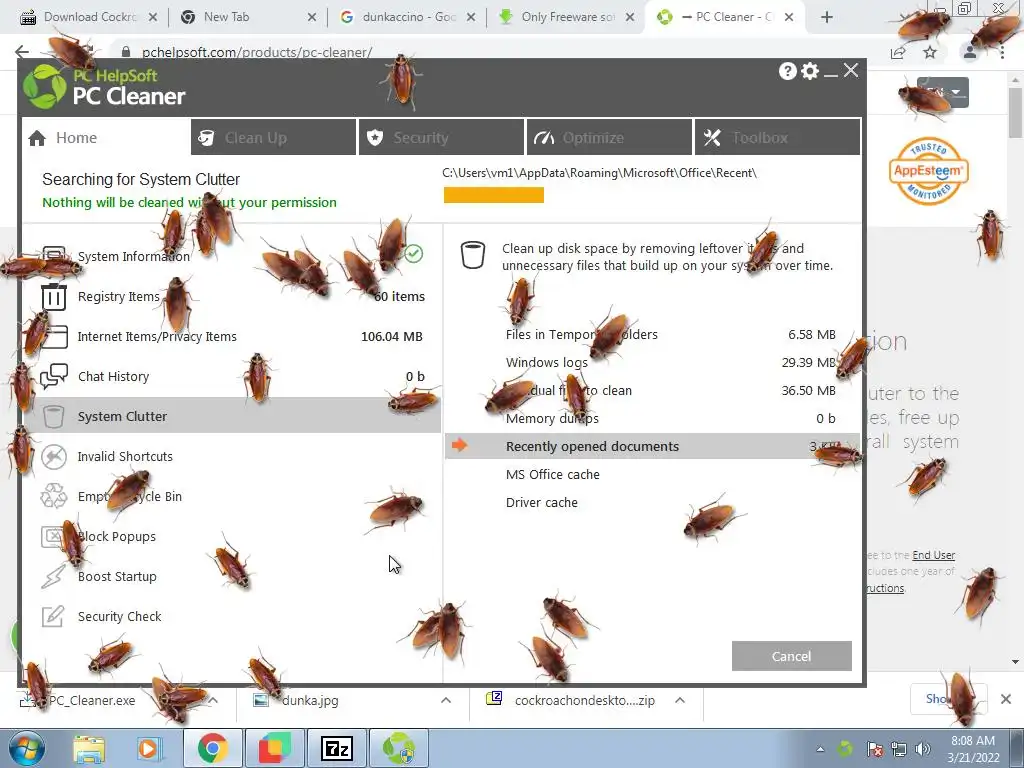This screenshot has height=768, width=1024.
Task: Switch to the Clean Up tab
Action: click(x=274, y=137)
